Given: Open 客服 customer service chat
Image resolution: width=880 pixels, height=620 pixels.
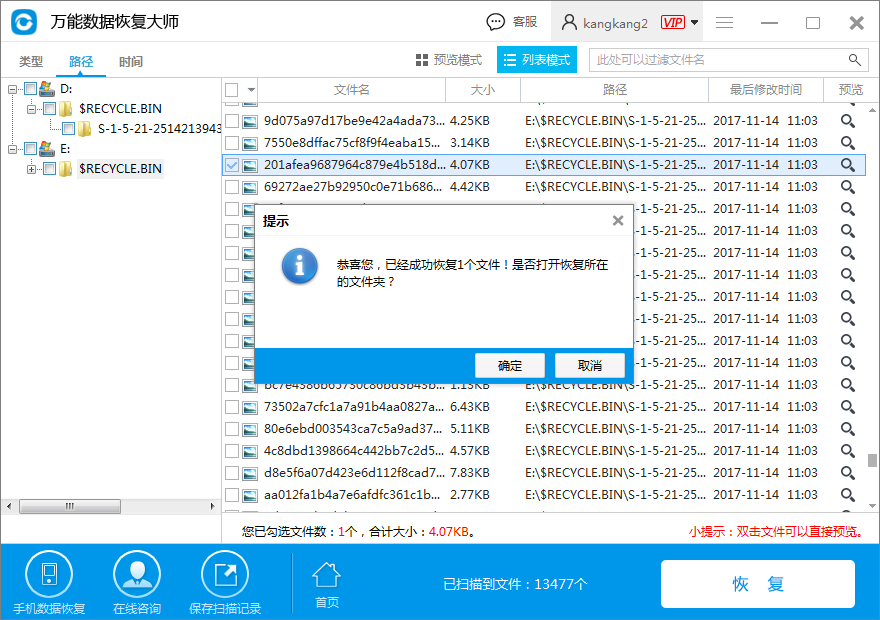Looking at the screenshot, I should (x=512, y=22).
